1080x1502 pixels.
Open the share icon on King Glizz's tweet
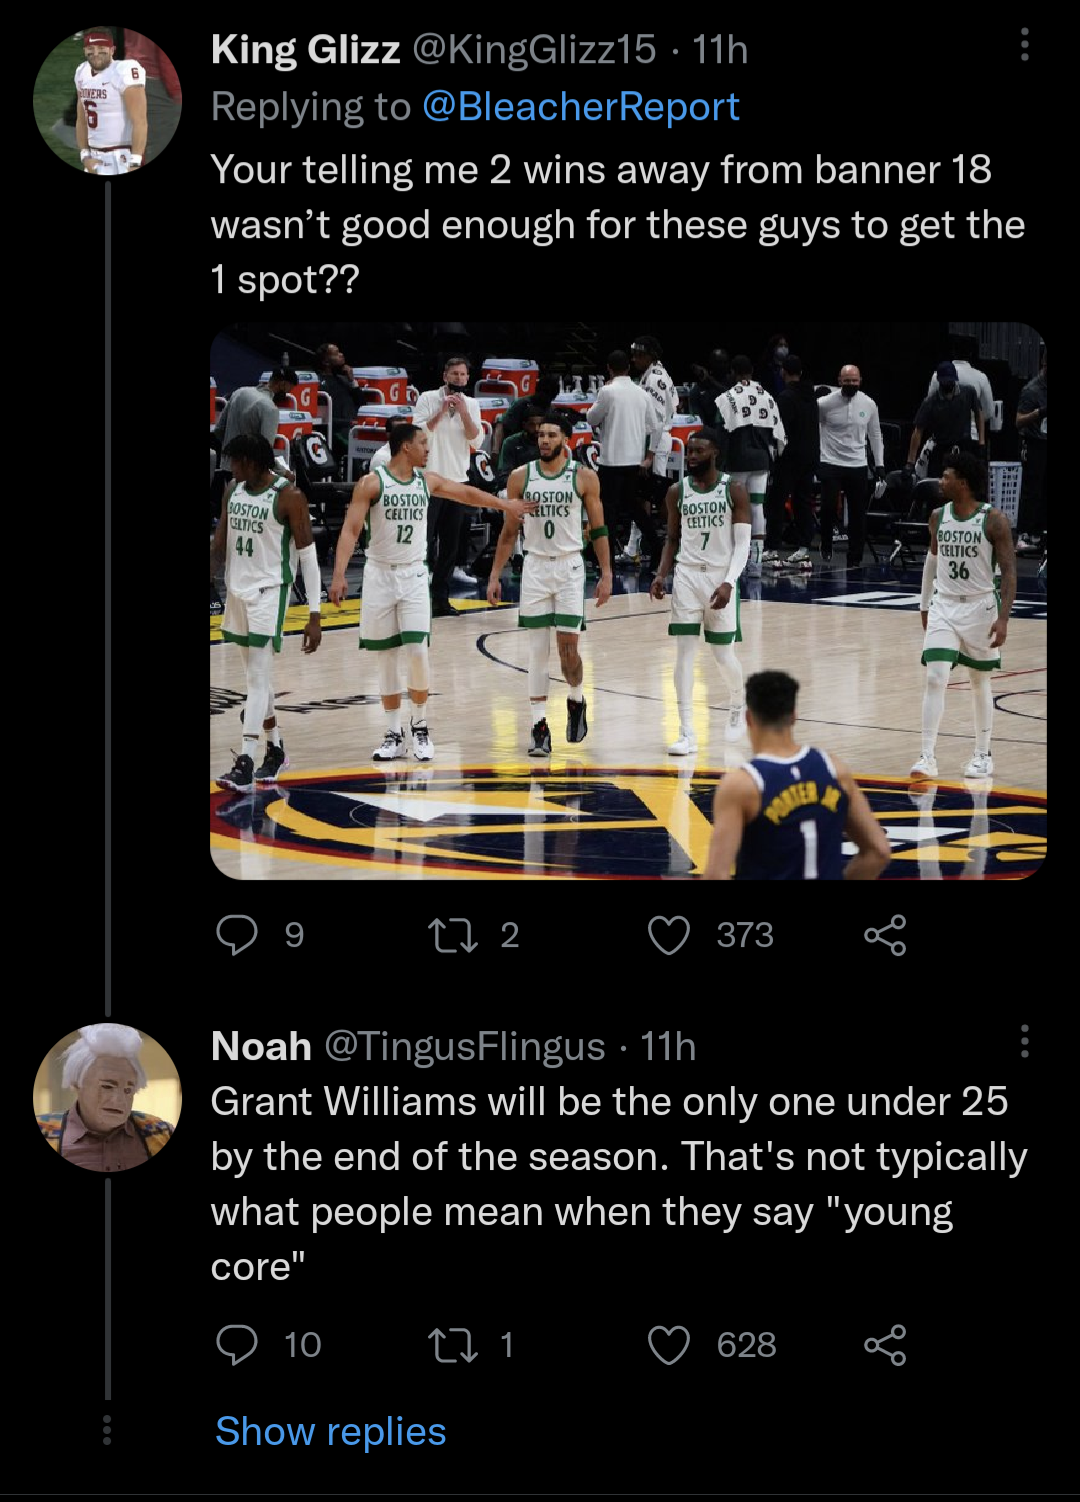point(888,935)
